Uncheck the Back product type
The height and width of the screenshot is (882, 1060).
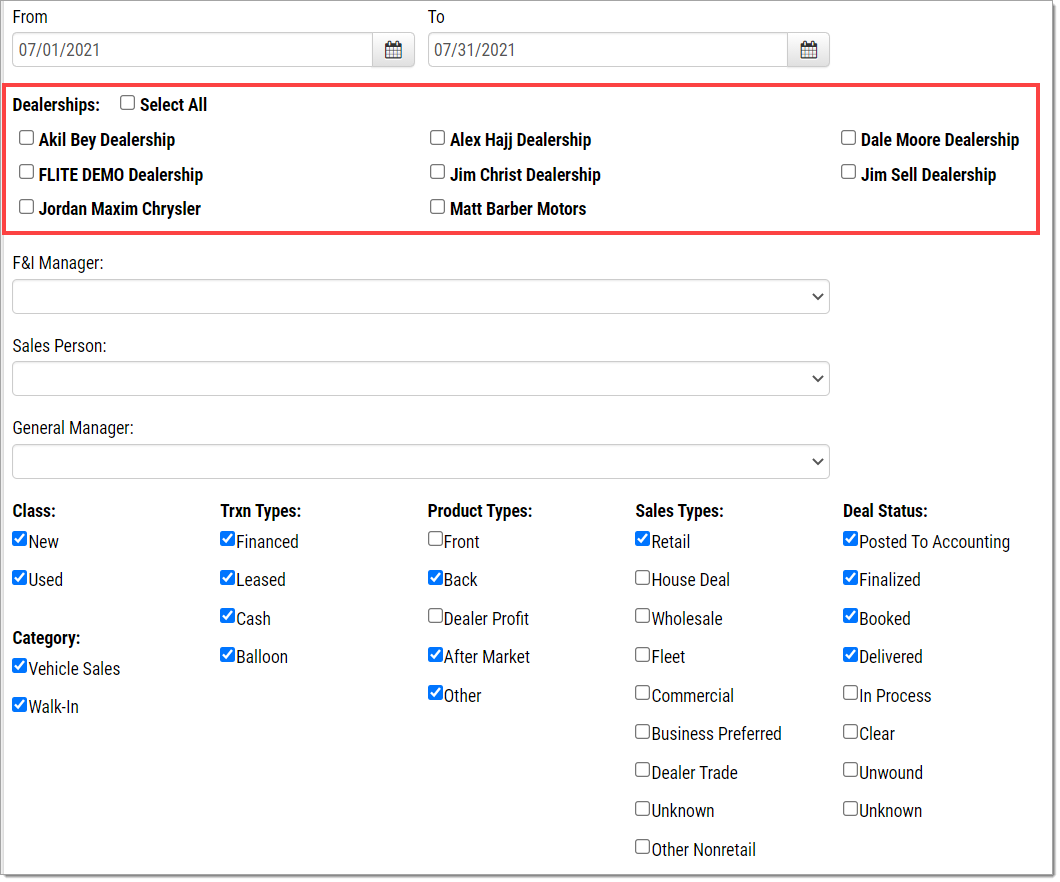pyautogui.click(x=435, y=578)
